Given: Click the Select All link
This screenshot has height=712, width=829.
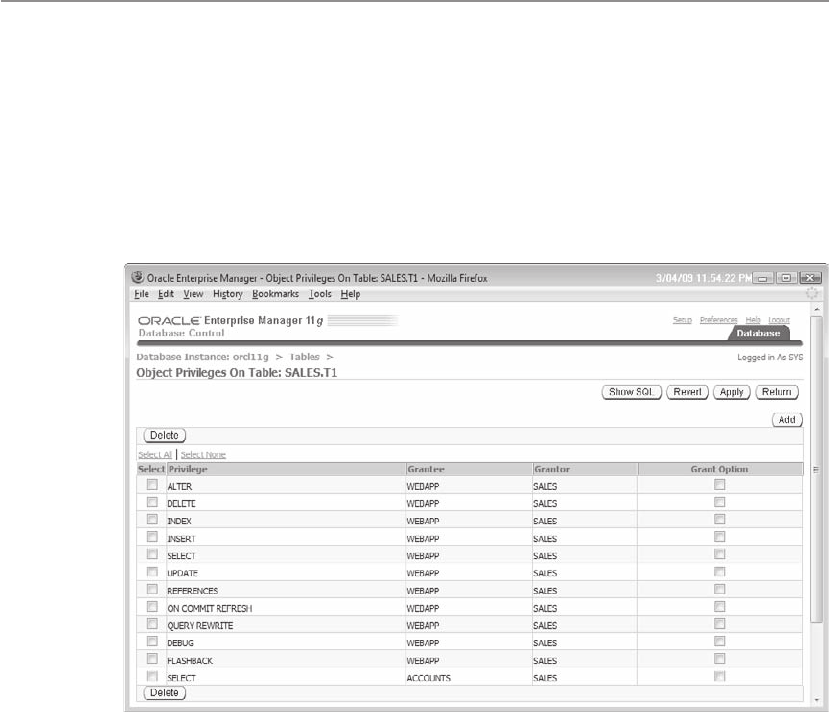Looking at the screenshot, I should point(155,455).
